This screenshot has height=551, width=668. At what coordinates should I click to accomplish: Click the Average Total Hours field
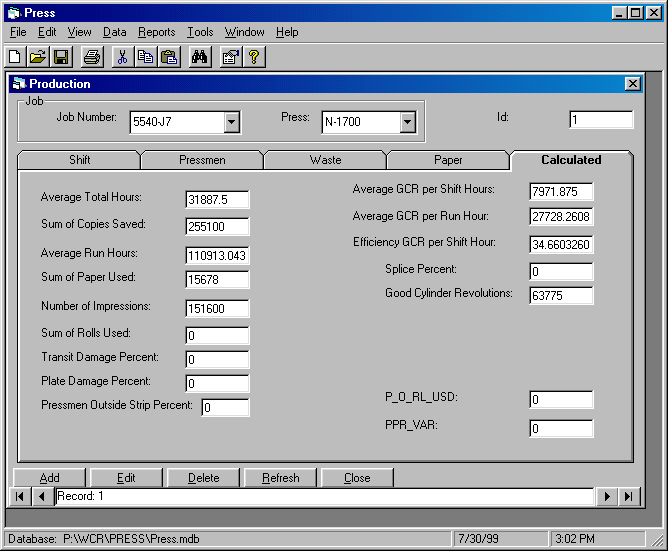pos(217,199)
